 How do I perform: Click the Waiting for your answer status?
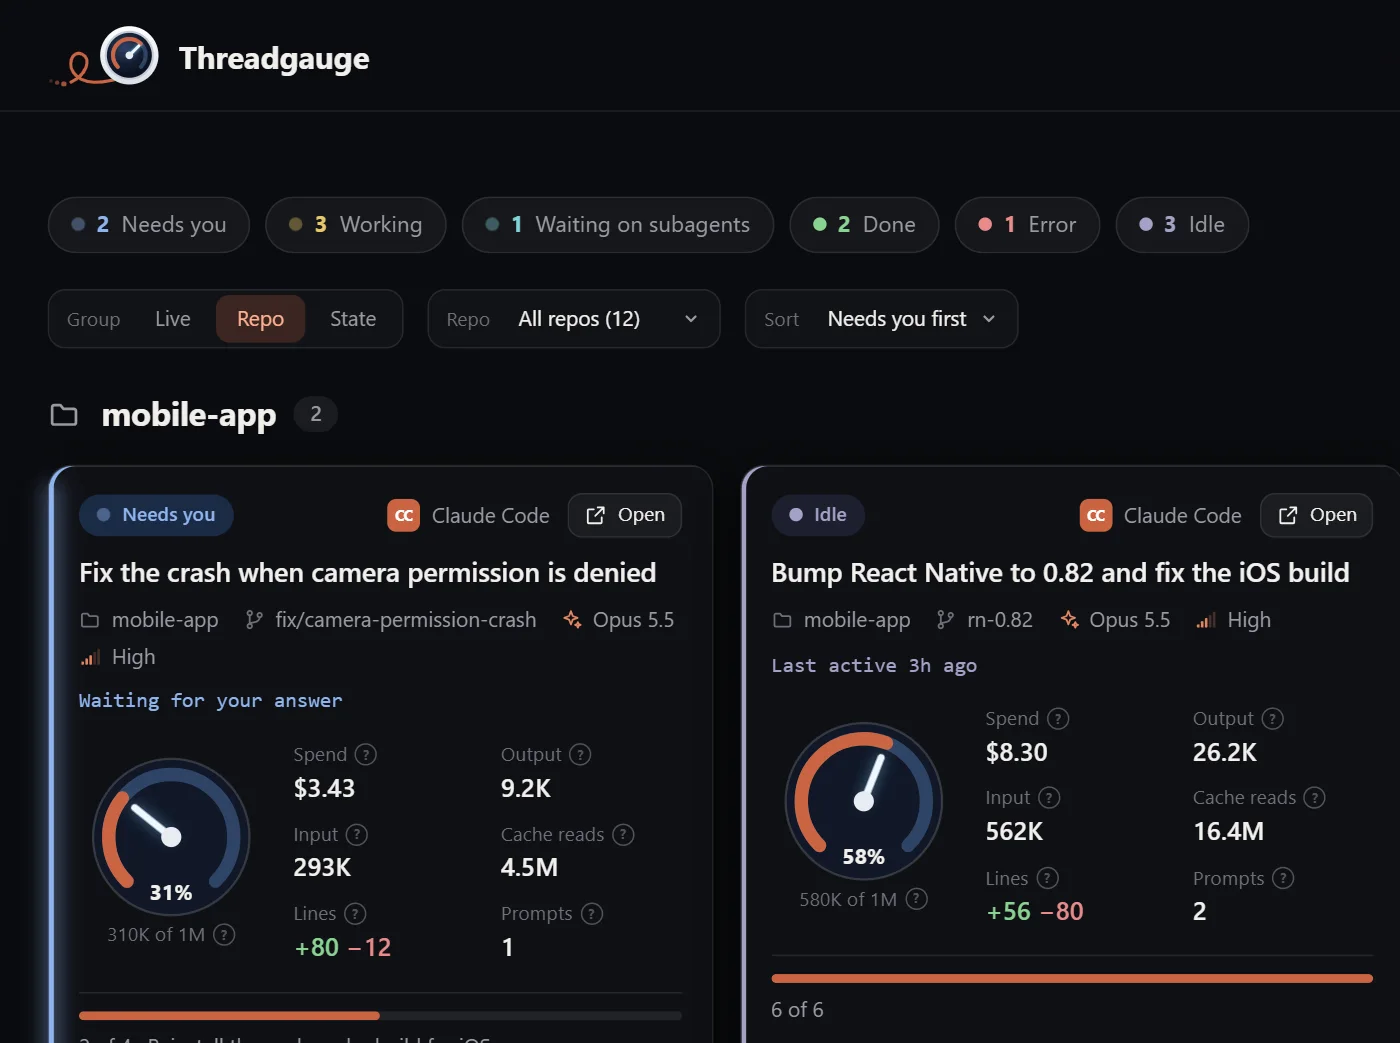[x=211, y=701]
